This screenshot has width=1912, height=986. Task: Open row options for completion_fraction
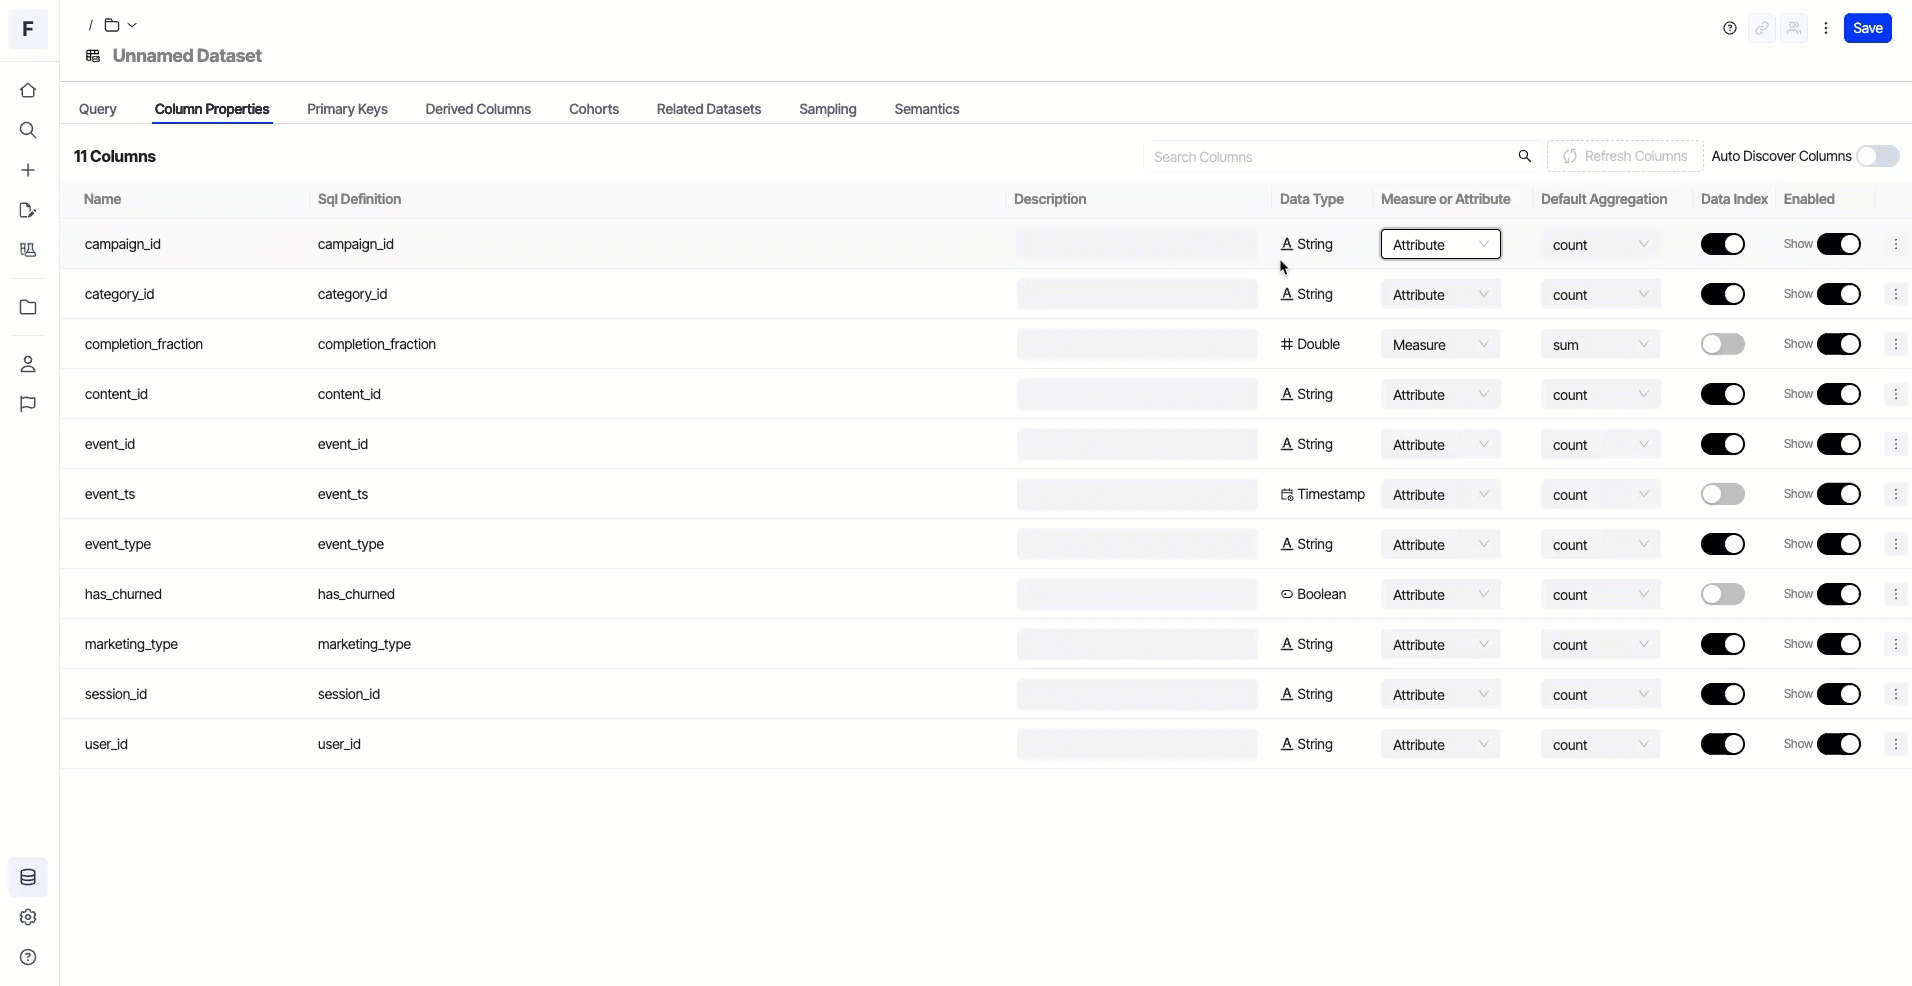click(x=1896, y=344)
